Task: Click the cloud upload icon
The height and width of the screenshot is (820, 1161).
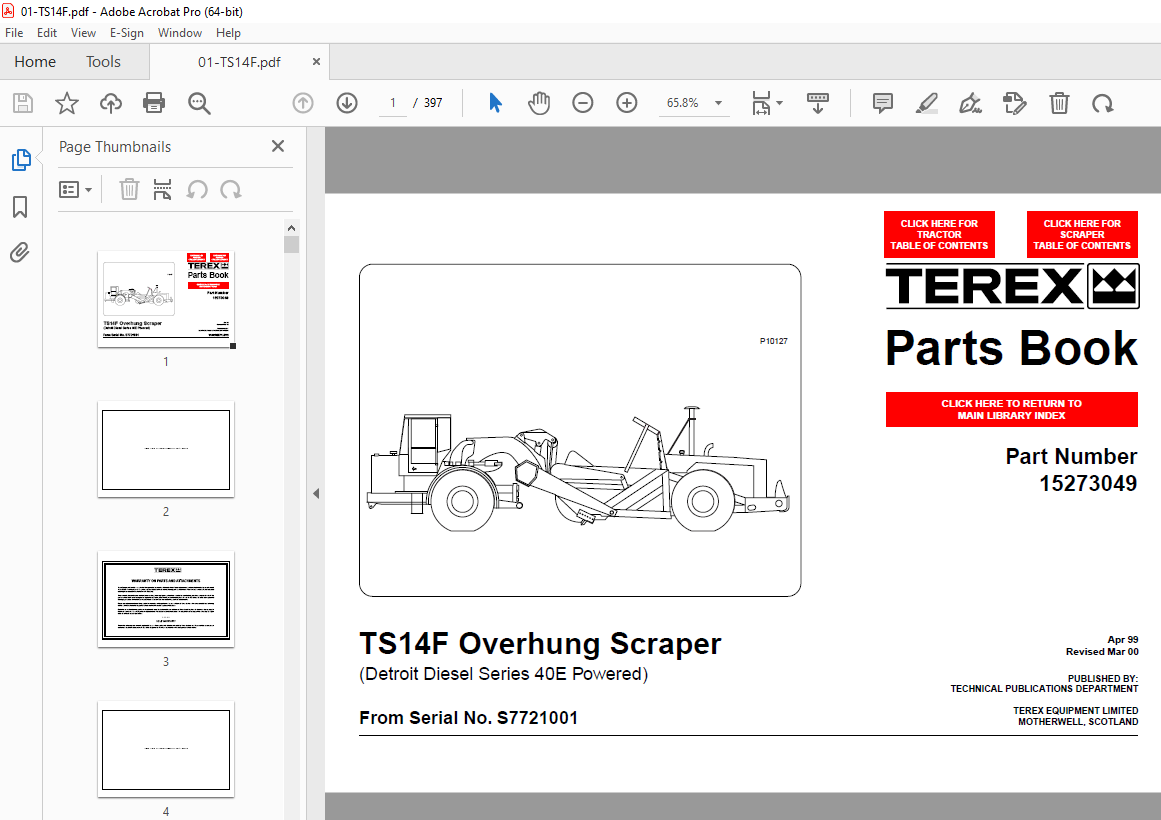Action: (x=110, y=103)
